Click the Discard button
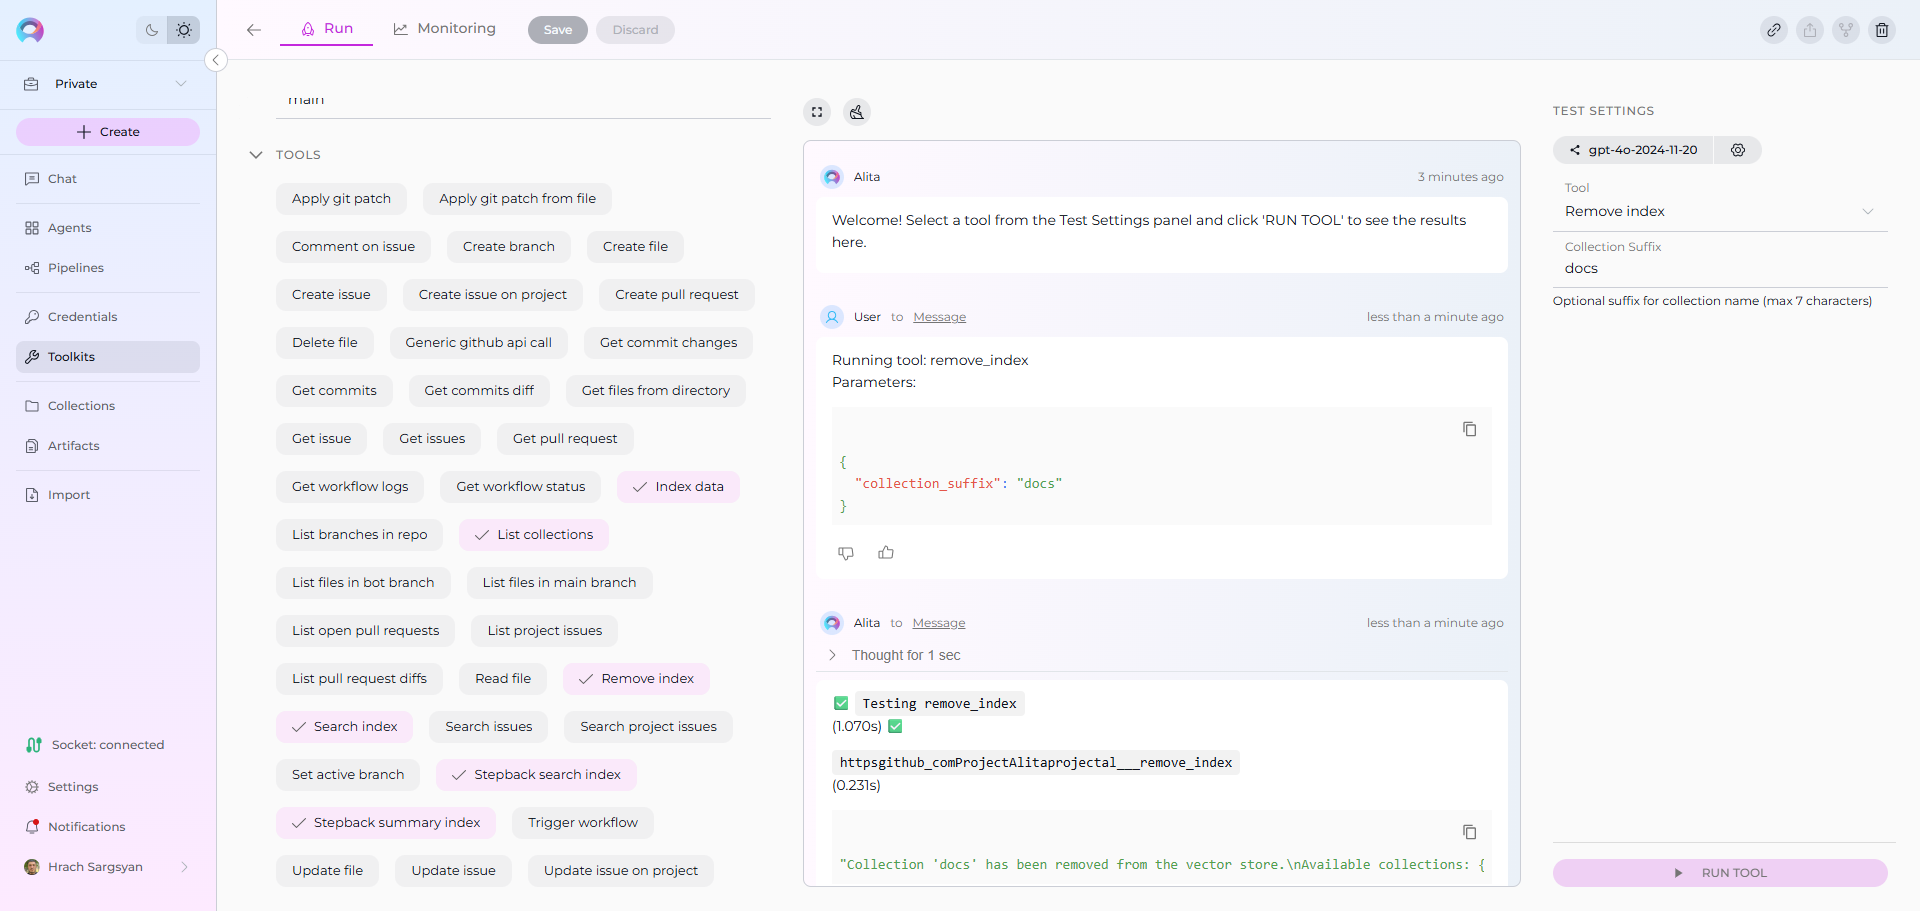 pyautogui.click(x=636, y=30)
